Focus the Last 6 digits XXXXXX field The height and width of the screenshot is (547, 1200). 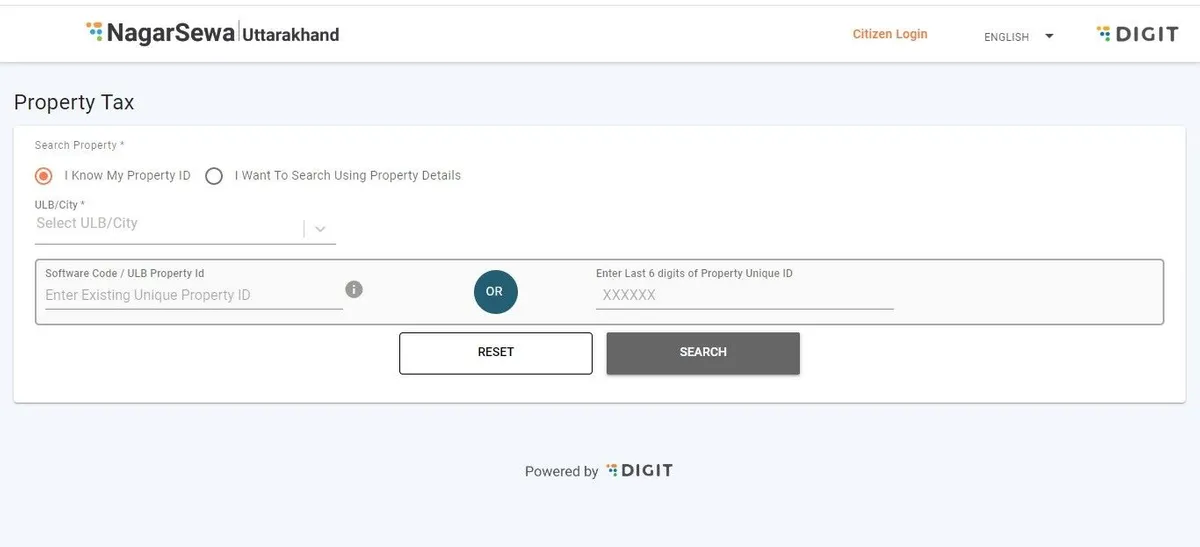[x=744, y=295]
